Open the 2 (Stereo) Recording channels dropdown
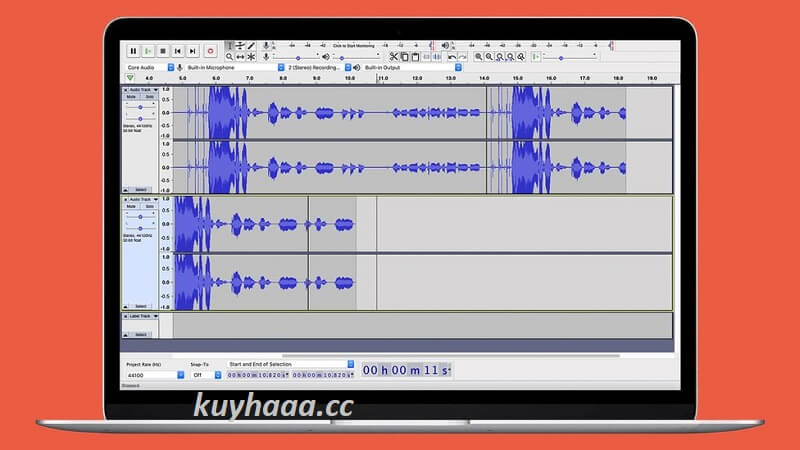The image size is (800, 450). 319,67
